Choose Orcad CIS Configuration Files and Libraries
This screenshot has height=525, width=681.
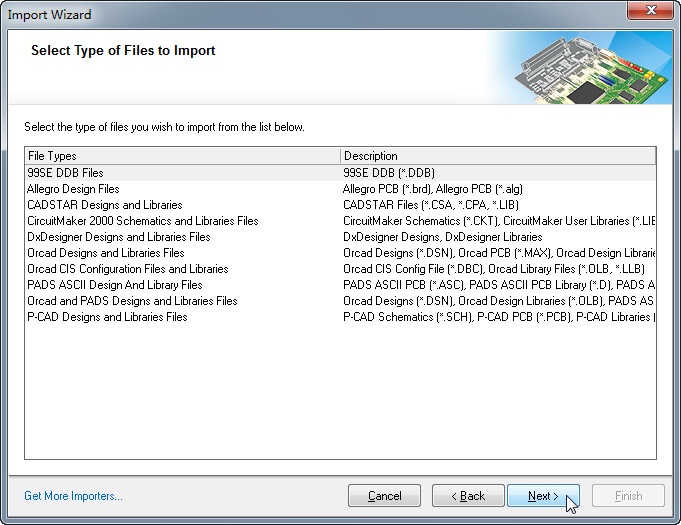(340, 269)
